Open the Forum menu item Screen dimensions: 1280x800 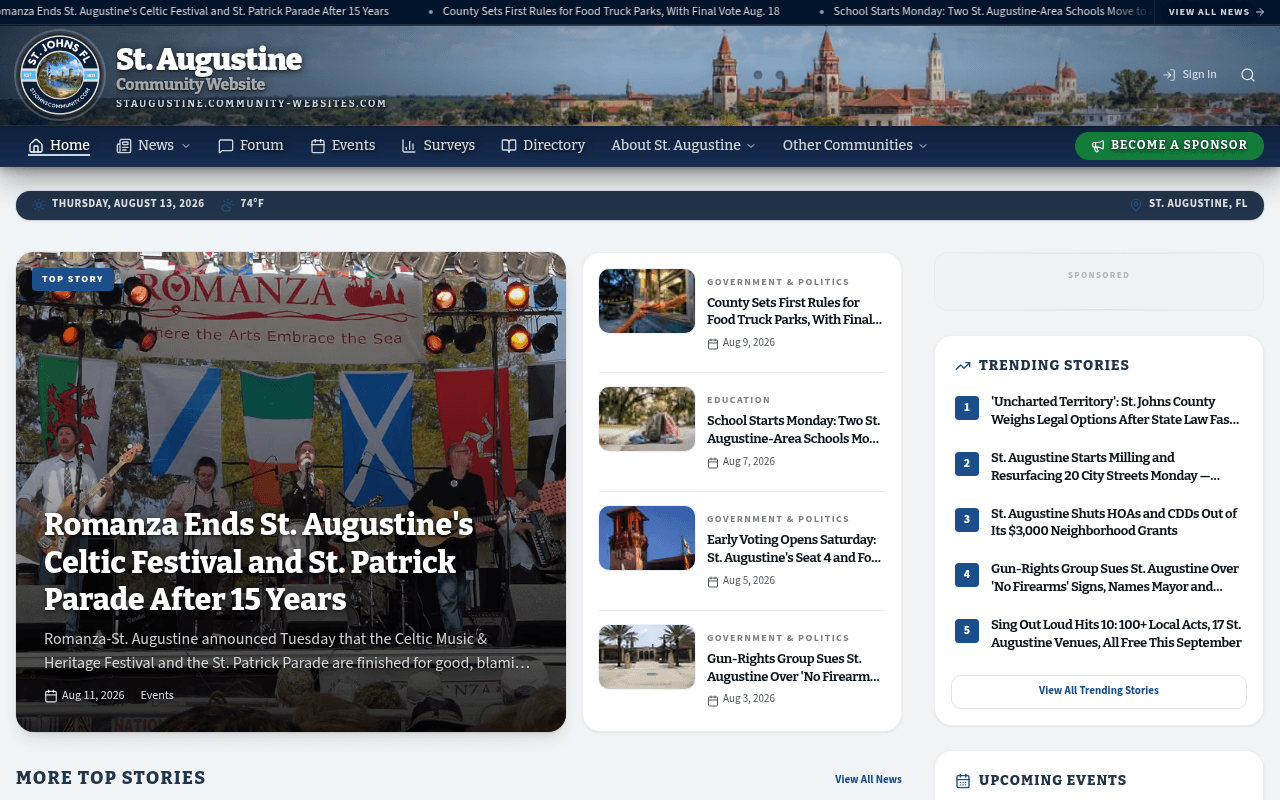click(251, 146)
